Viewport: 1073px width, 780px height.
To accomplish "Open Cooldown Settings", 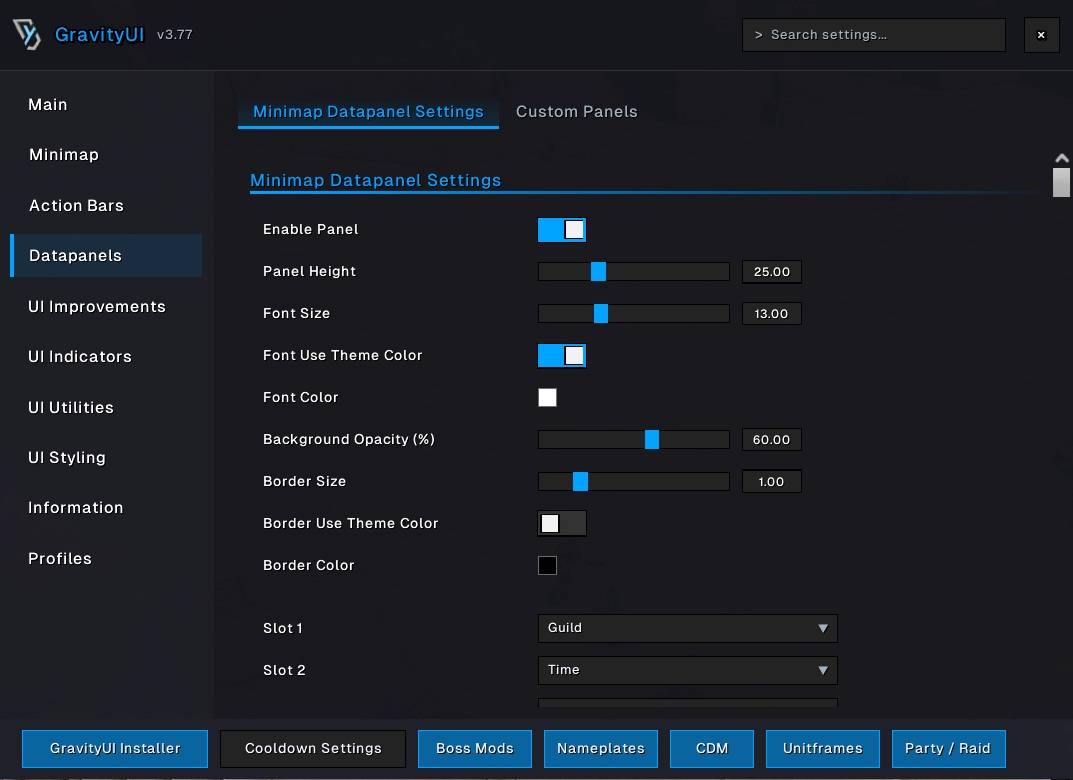I will tap(313, 749).
